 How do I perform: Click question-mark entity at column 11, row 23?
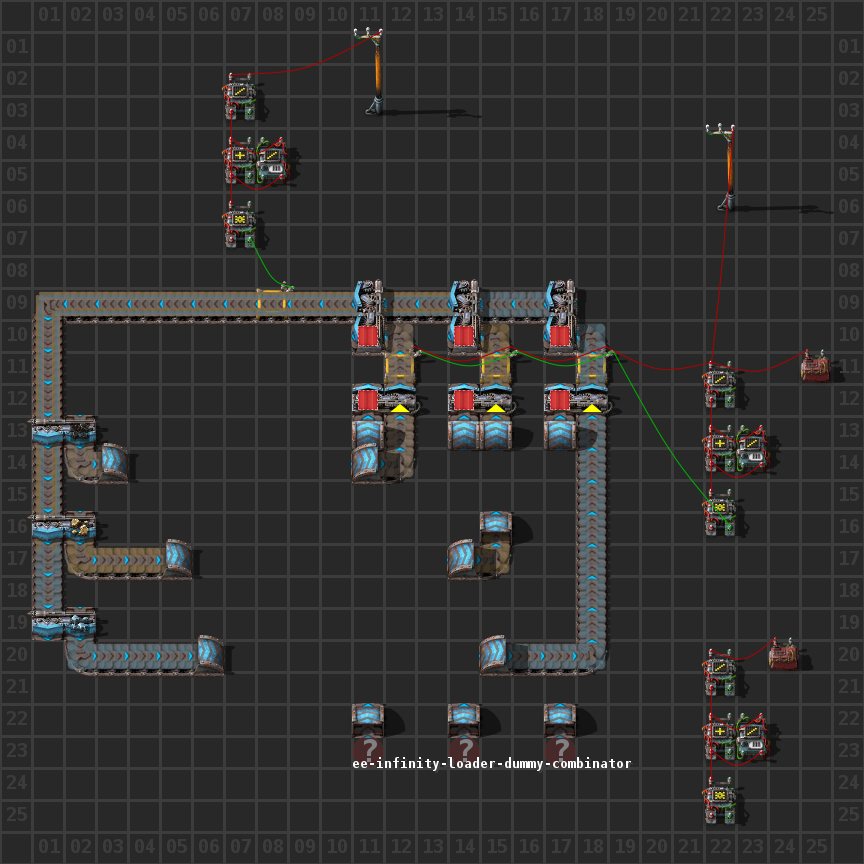click(x=368, y=748)
